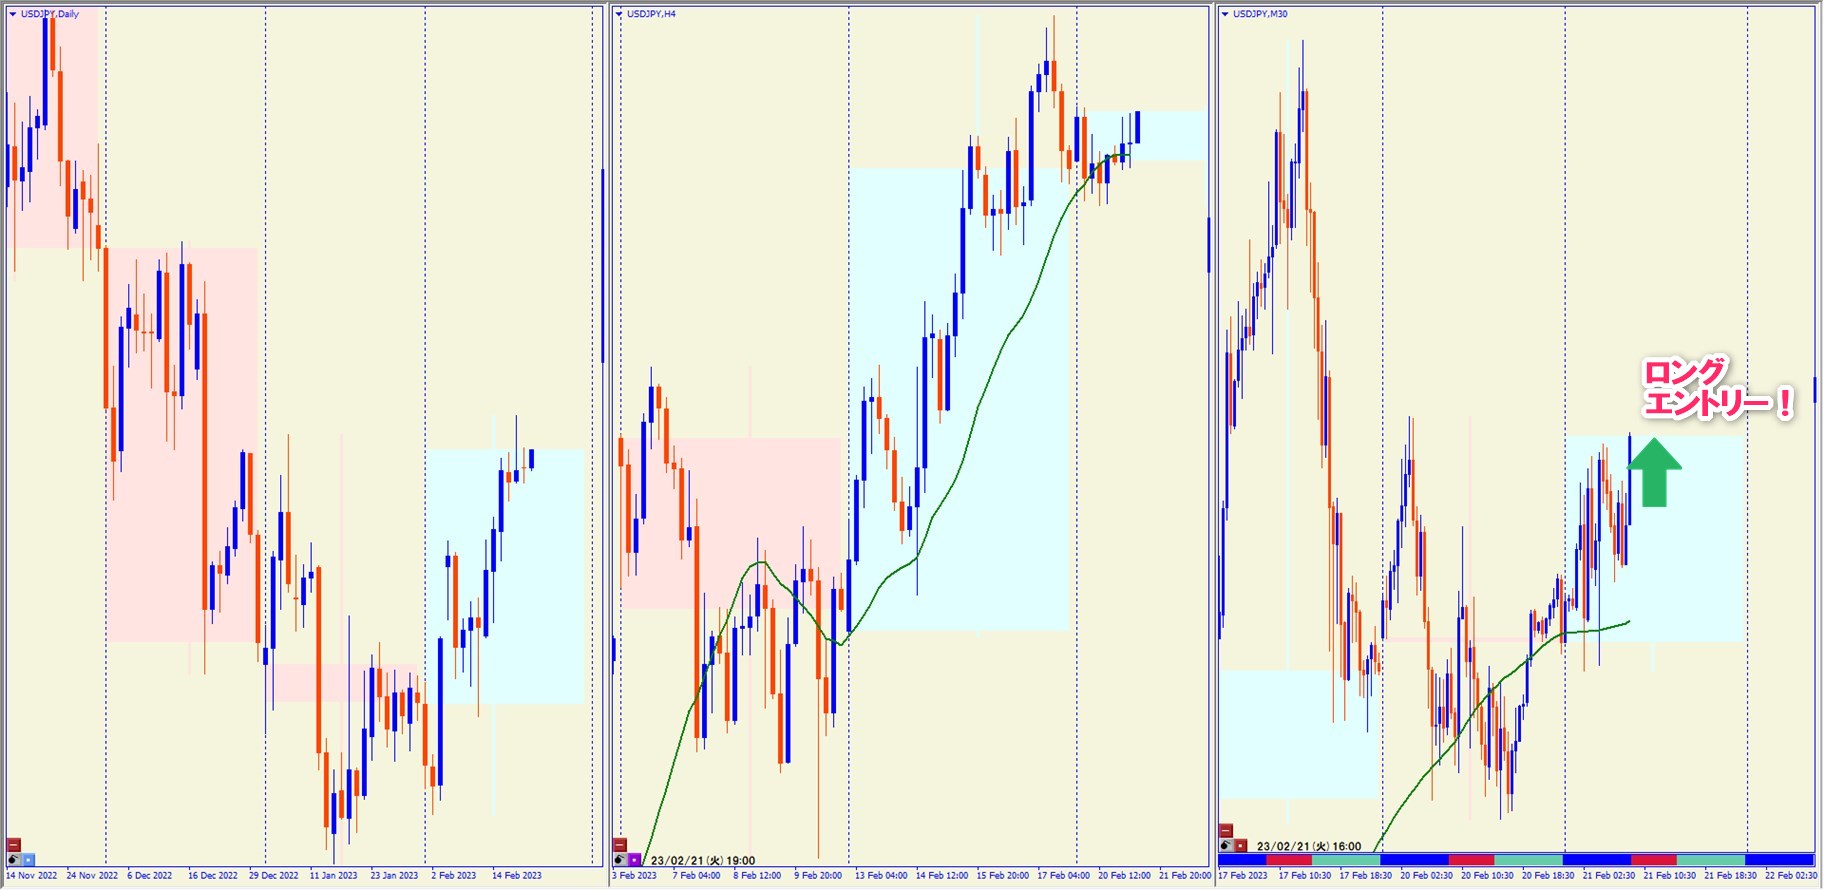Click the 21 Feb 02:30 label on M30 axis

(x=1608, y=876)
